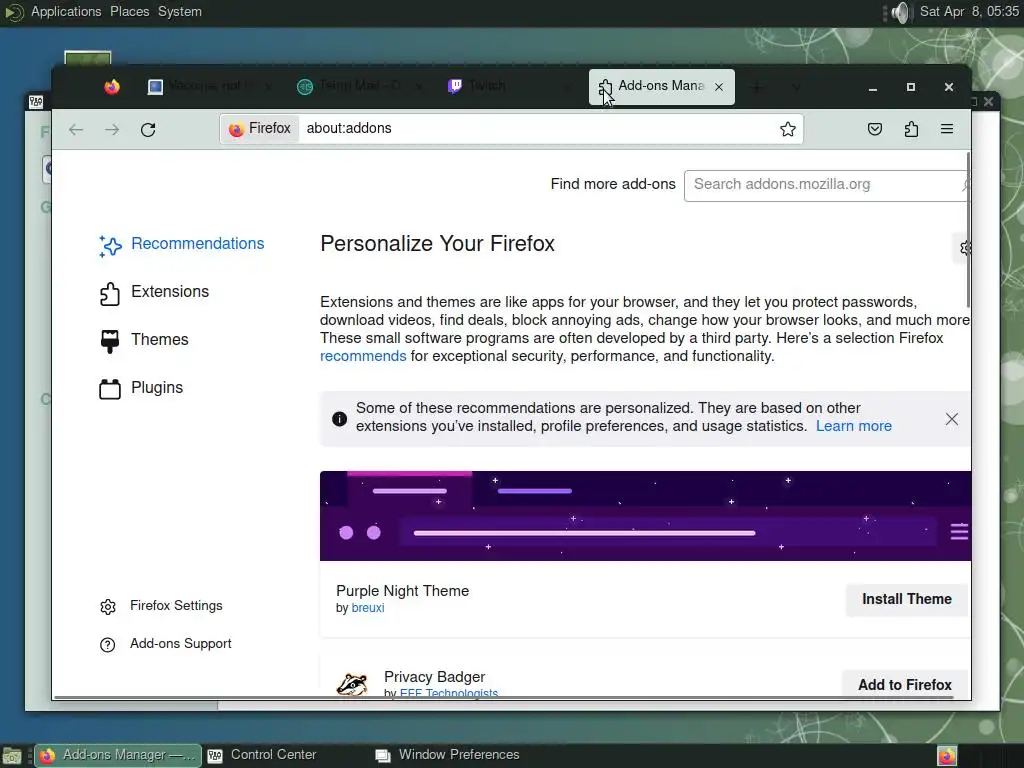Reload the current page
This screenshot has width=1024, height=768.
tap(148, 129)
